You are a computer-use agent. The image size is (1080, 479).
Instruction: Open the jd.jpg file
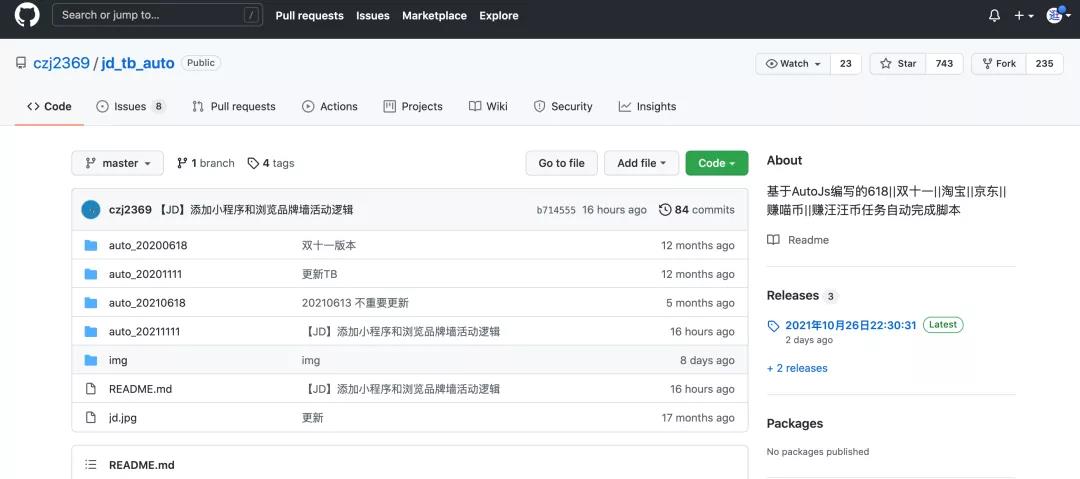point(123,418)
